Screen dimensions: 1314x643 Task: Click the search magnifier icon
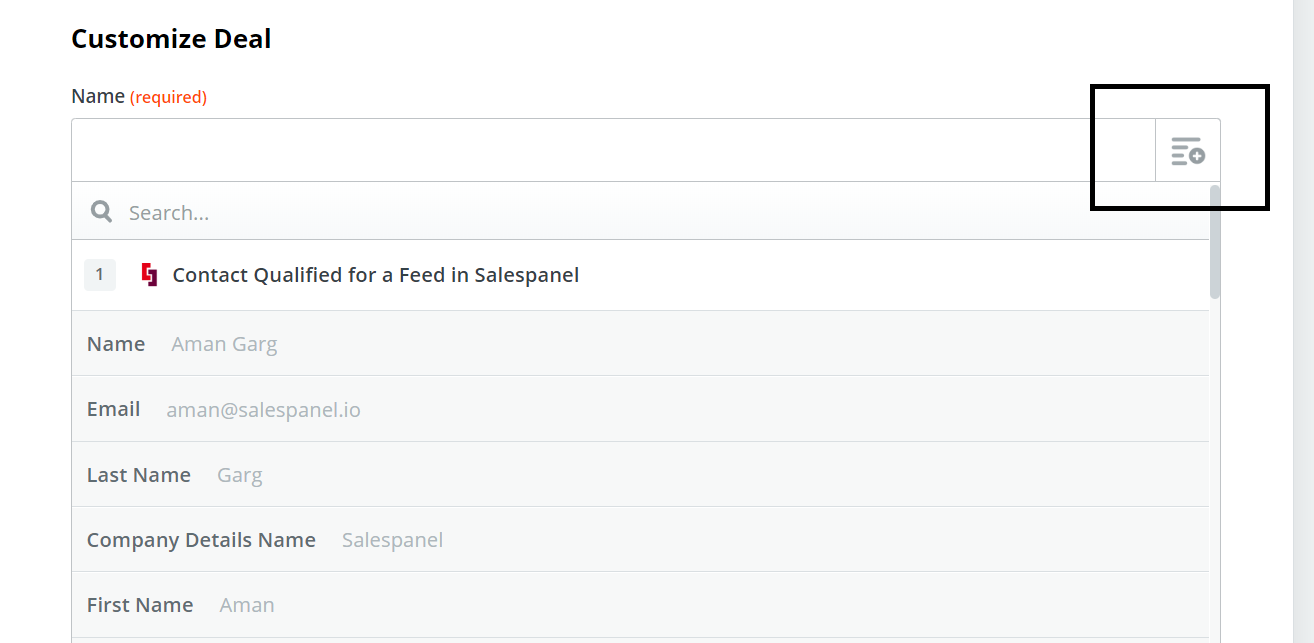101,212
